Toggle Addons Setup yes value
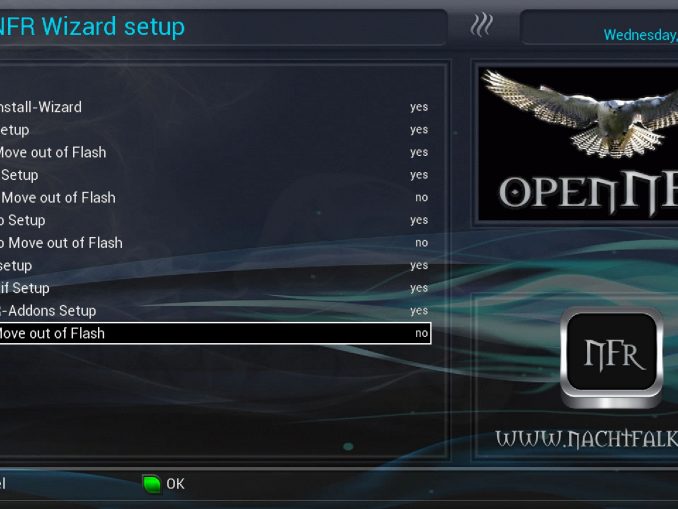This screenshot has width=678, height=509. coord(419,311)
